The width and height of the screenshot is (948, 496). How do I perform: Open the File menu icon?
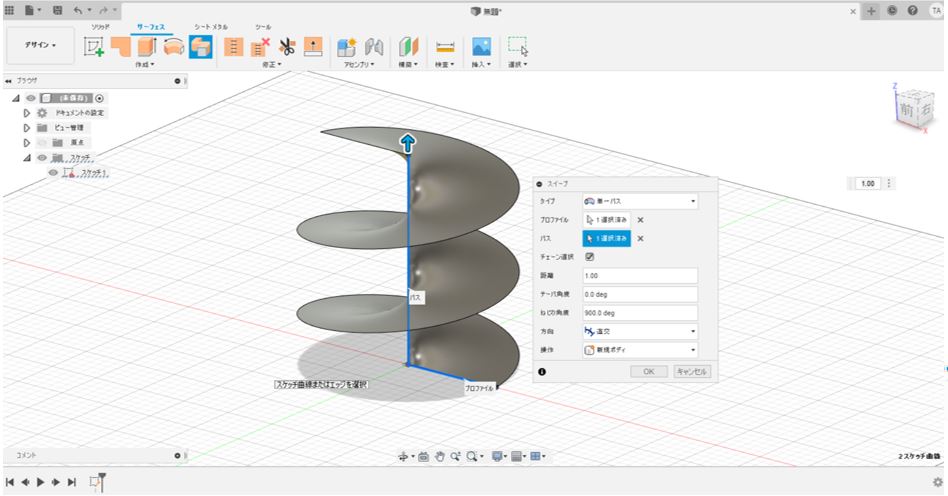point(30,11)
